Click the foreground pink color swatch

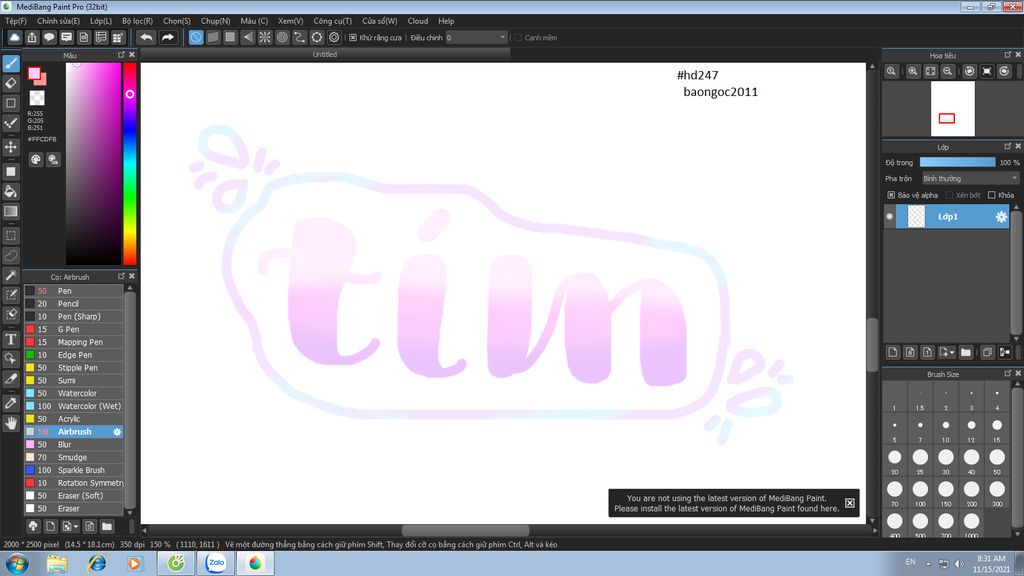[34, 74]
